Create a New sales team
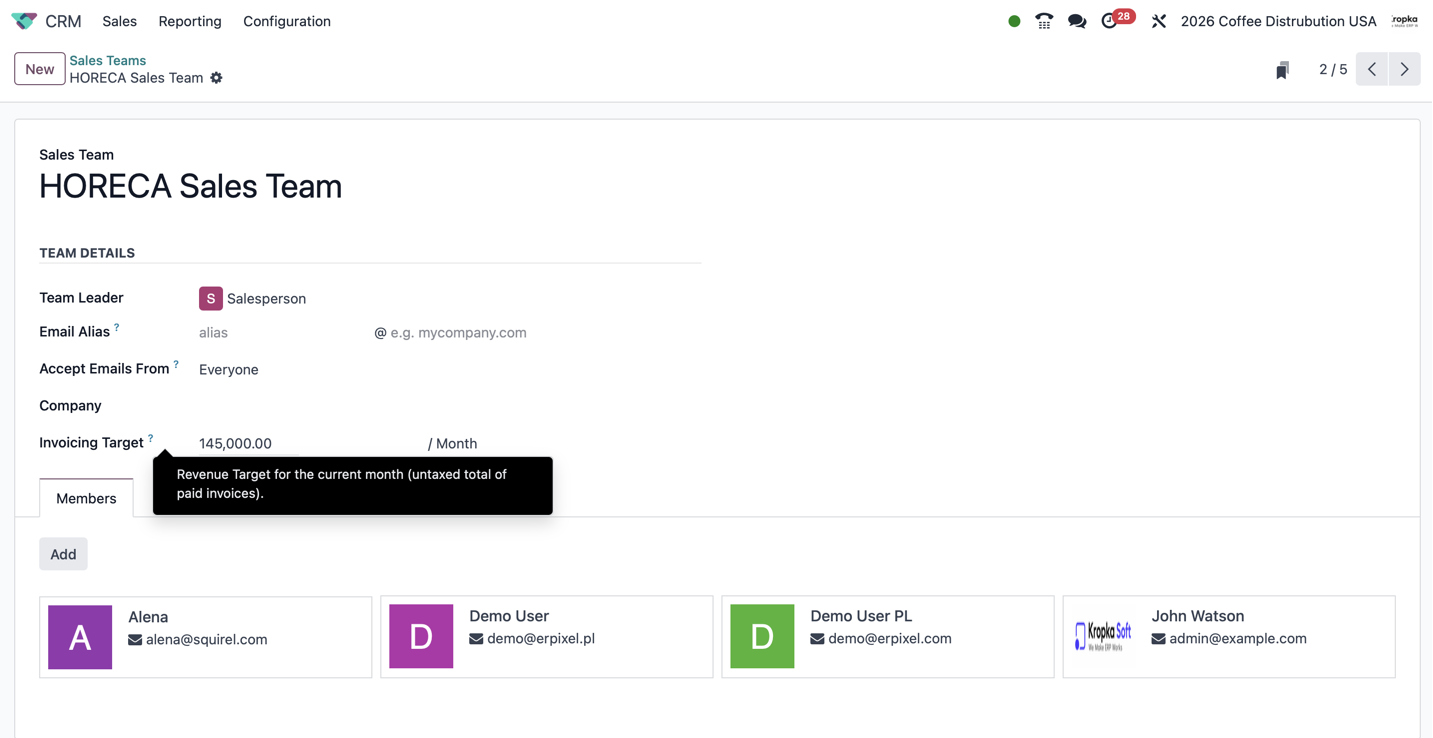This screenshot has height=738, width=1433. [x=40, y=69]
